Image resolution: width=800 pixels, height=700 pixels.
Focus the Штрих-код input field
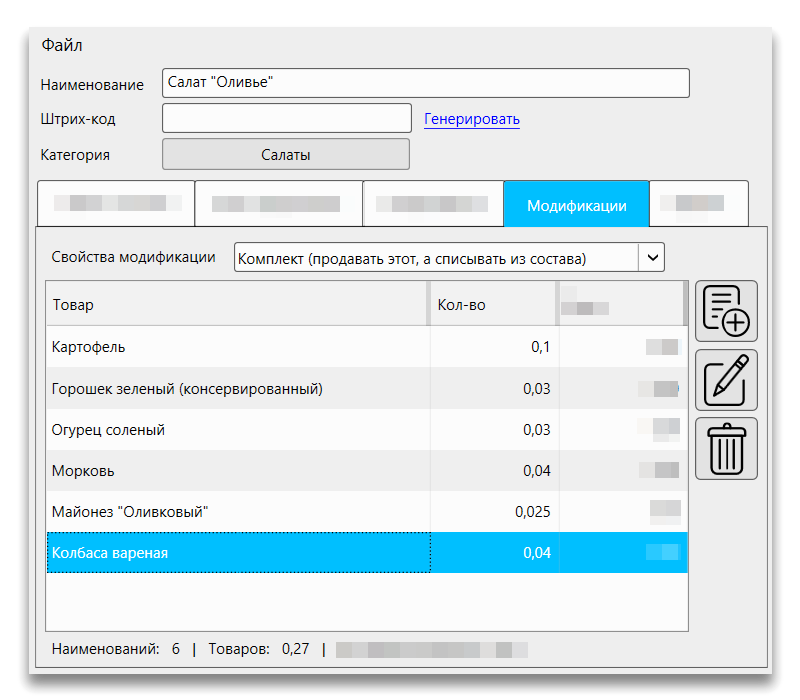(287, 118)
